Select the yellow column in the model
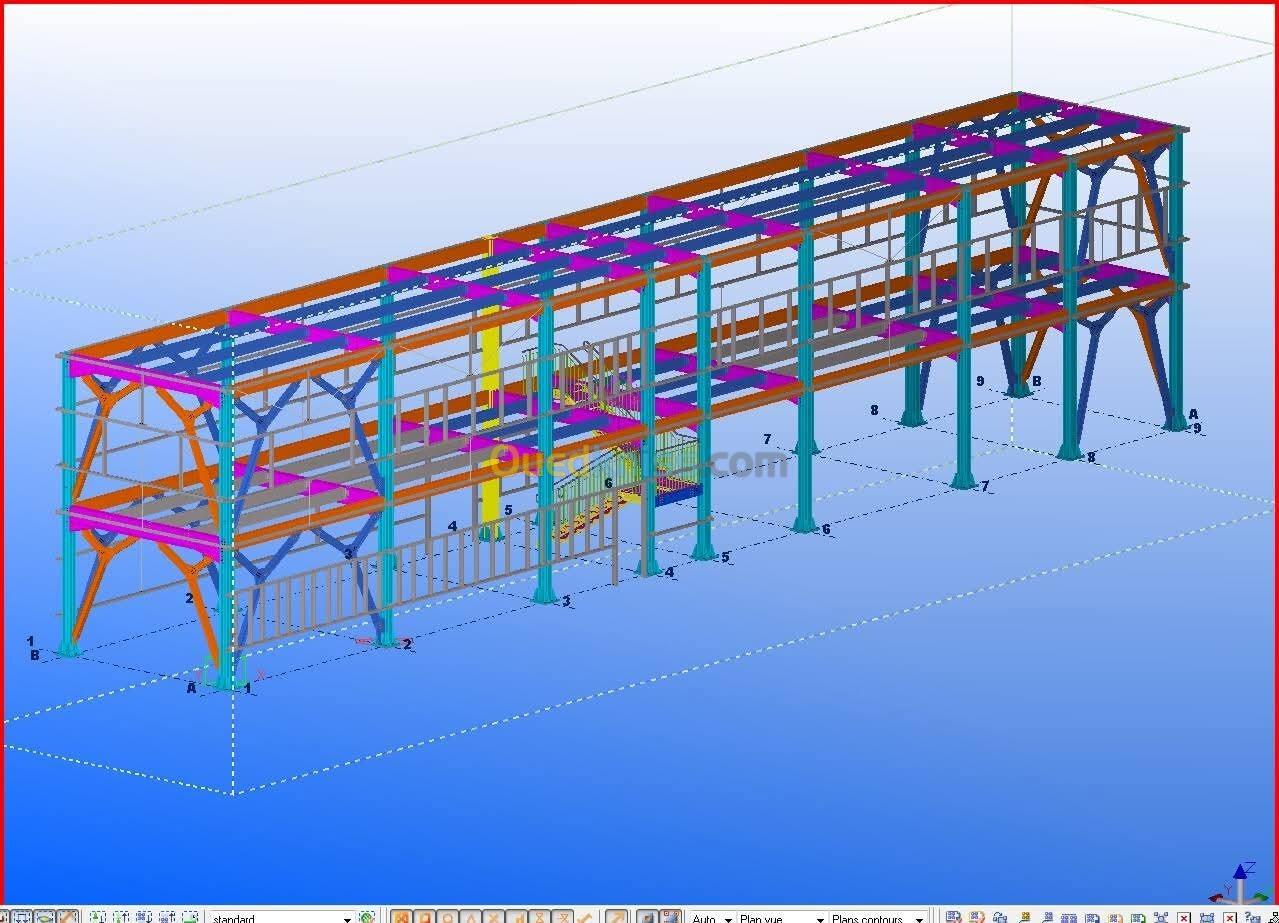 pos(490,390)
